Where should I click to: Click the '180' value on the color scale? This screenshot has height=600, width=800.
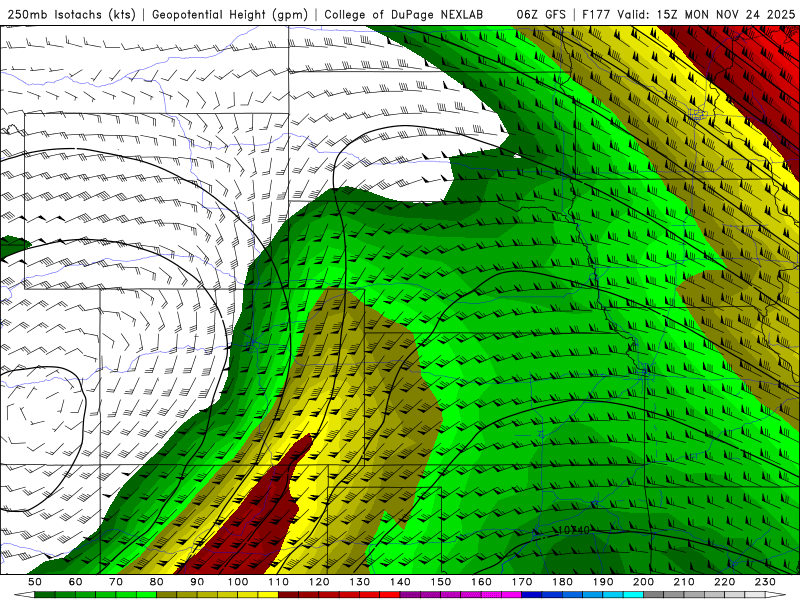click(x=563, y=582)
